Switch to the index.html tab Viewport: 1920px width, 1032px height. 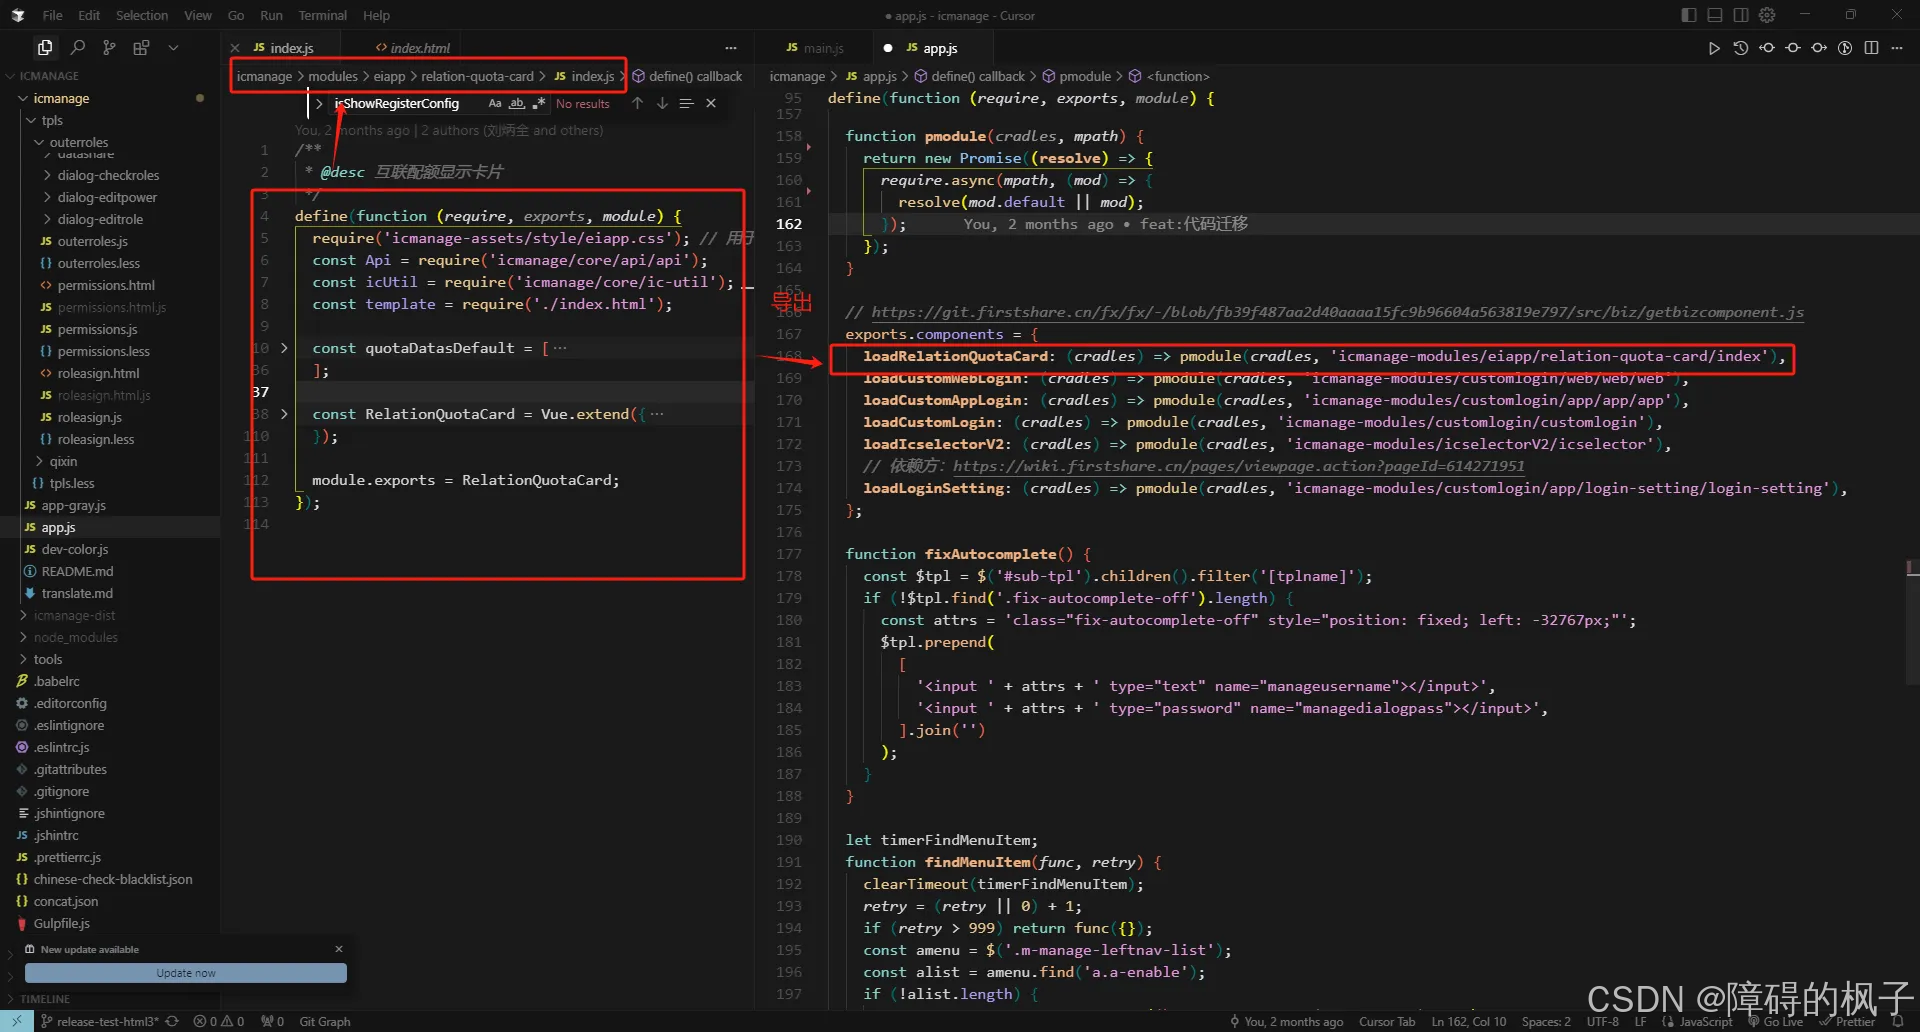tap(412, 48)
